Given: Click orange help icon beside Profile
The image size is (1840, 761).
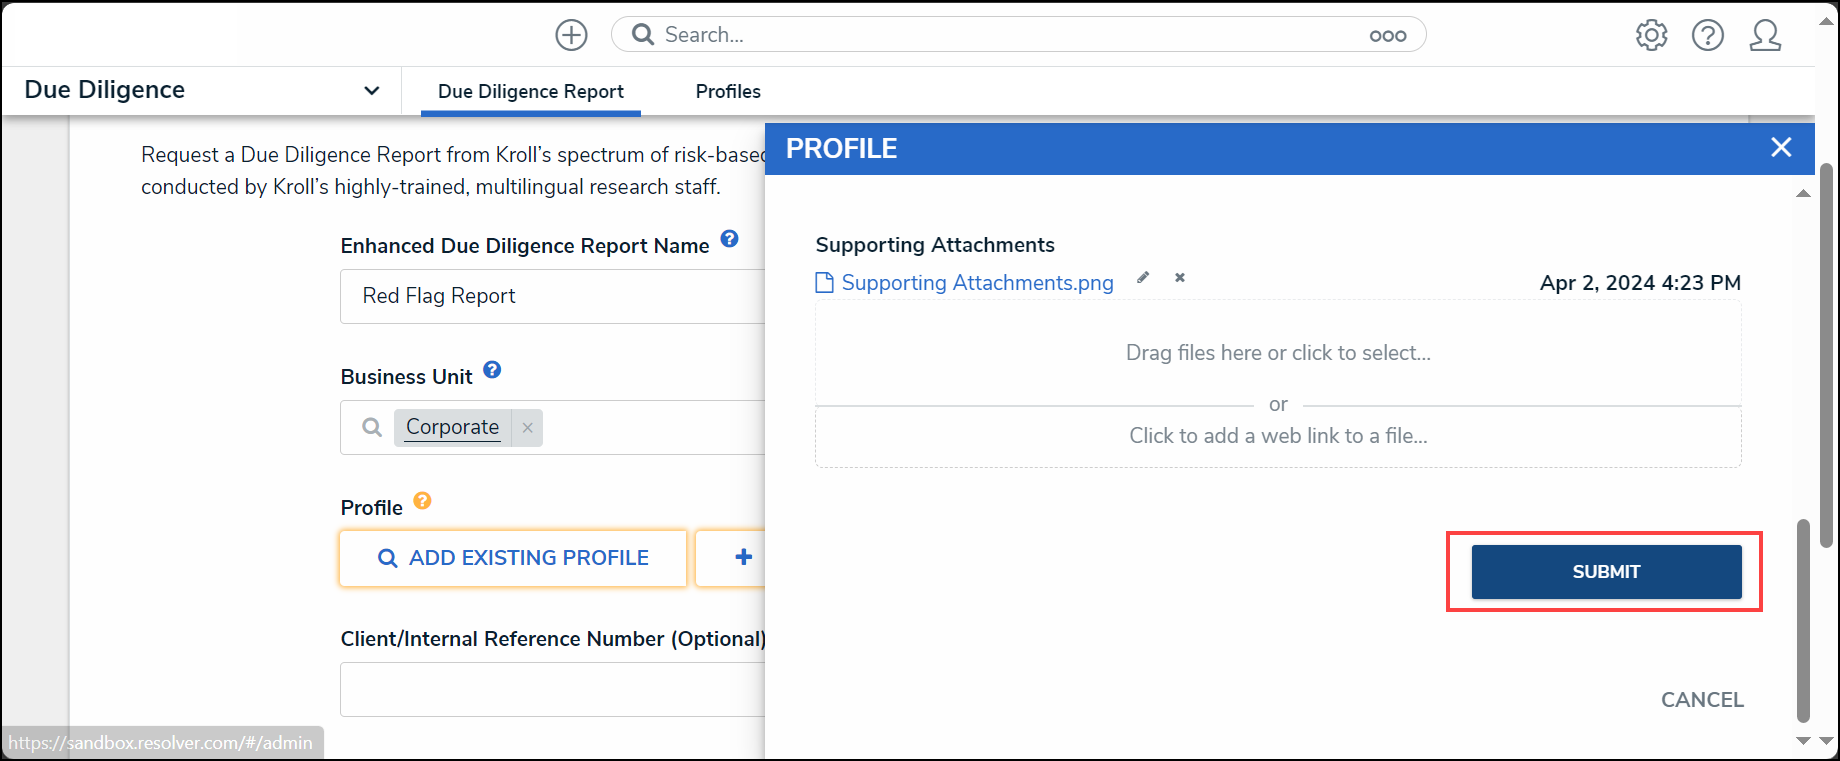Looking at the screenshot, I should click(x=422, y=501).
